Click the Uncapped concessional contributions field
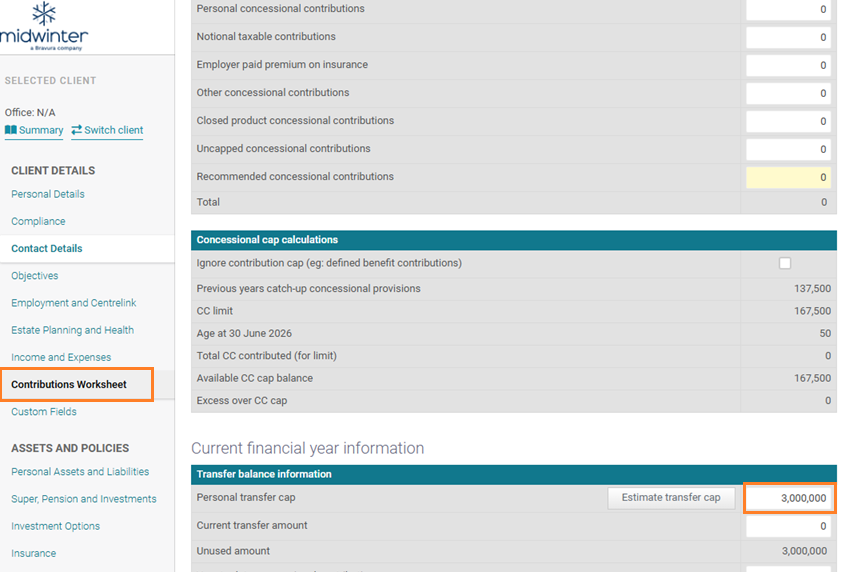Viewport: 845px width, 572px height. [789, 149]
